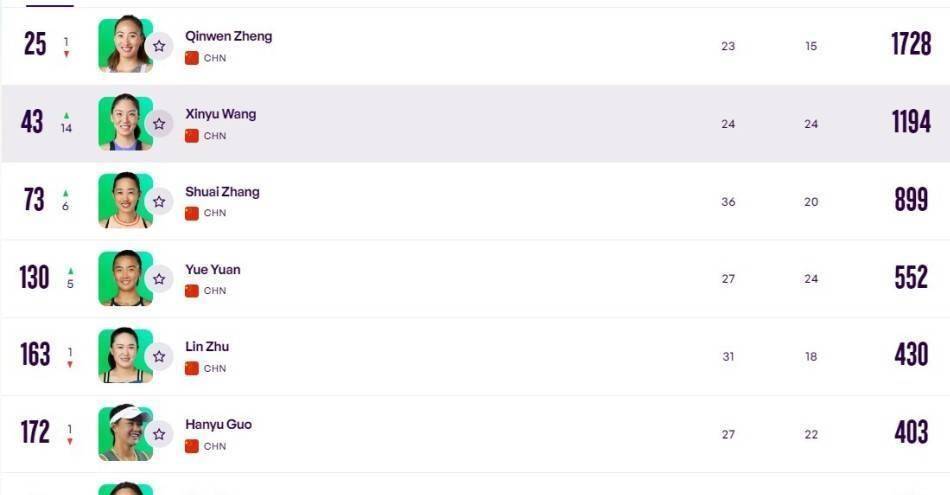Click China flag under Qinwen Zheng
Image resolution: width=950 pixels, height=495 pixels.
pyautogui.click(x=192, y=58)
